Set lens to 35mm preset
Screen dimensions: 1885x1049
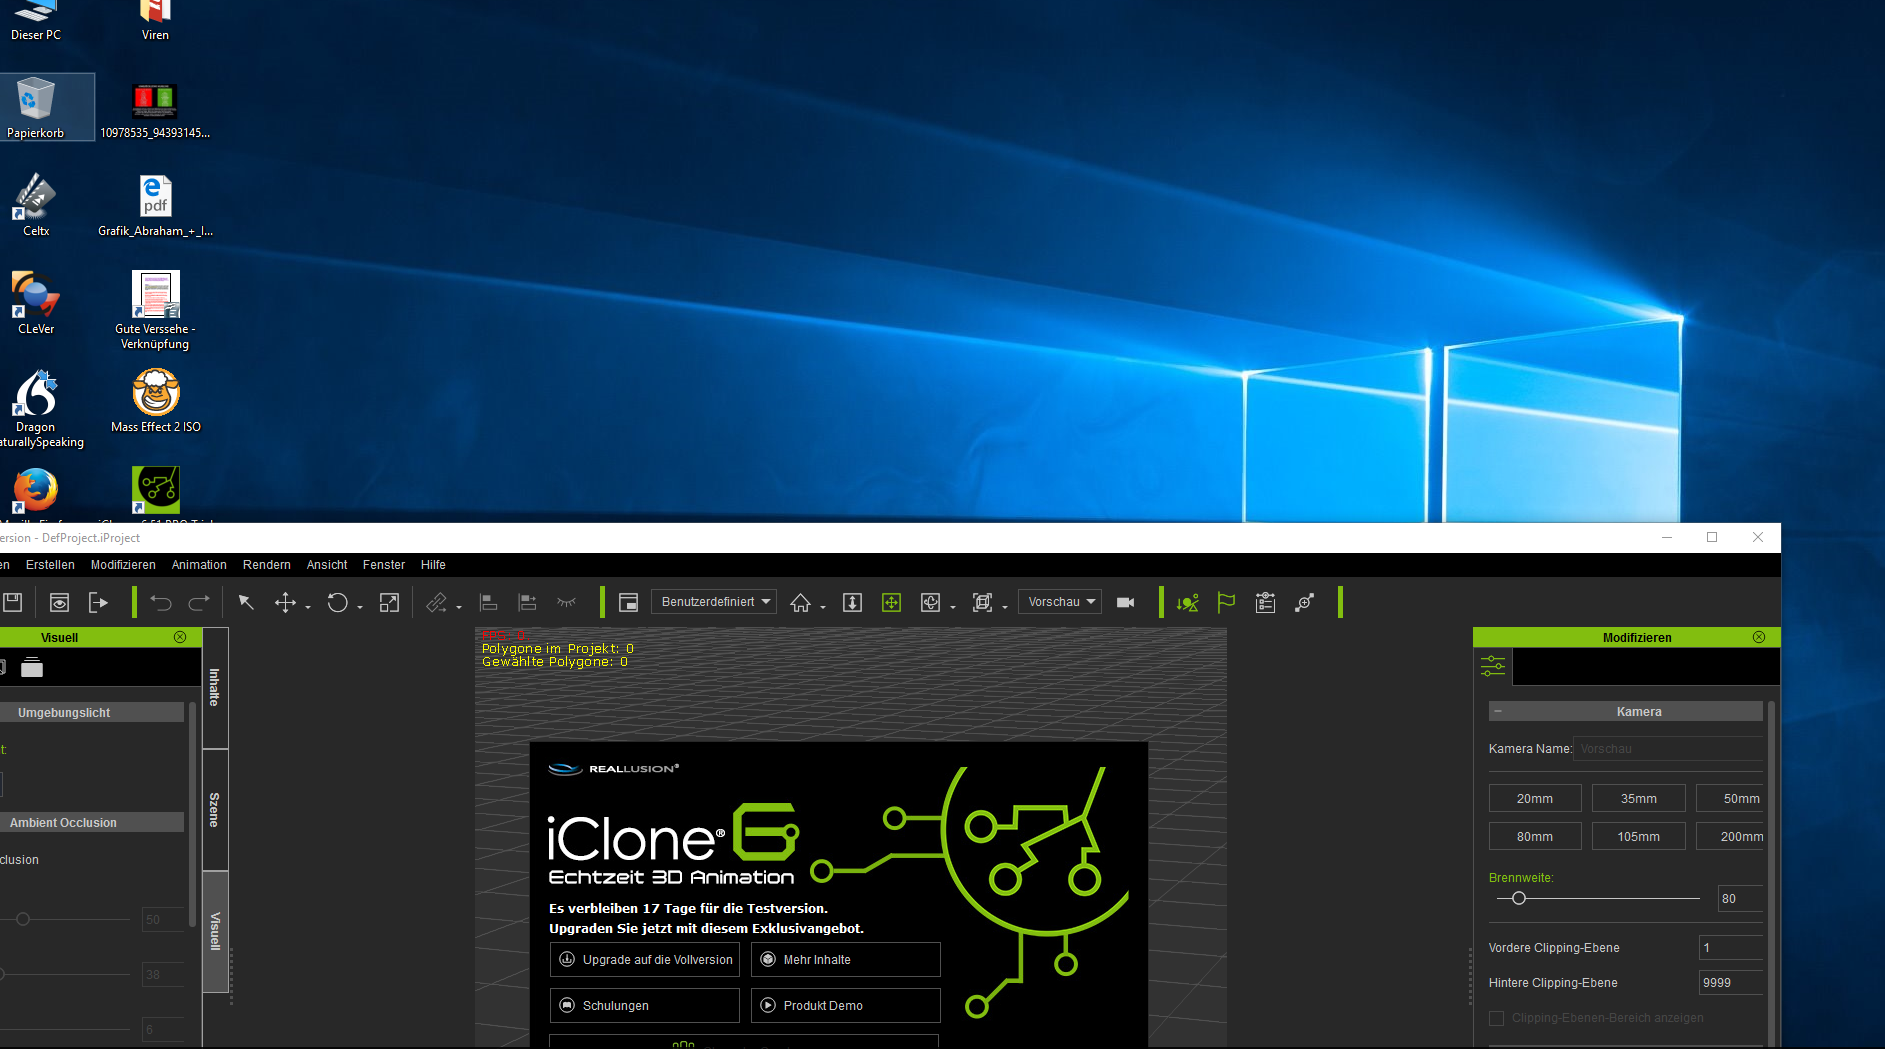tap(1639, 798)
